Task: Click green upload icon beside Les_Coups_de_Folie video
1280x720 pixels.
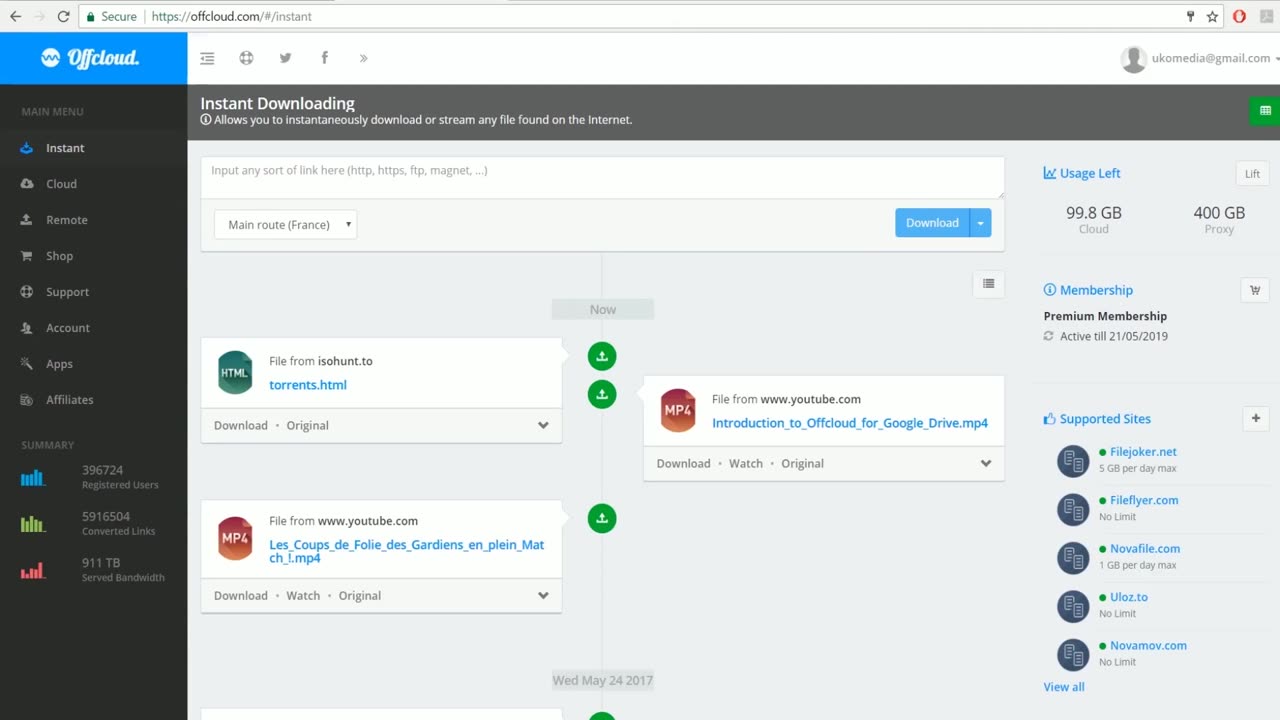Action: pos(602,518)
